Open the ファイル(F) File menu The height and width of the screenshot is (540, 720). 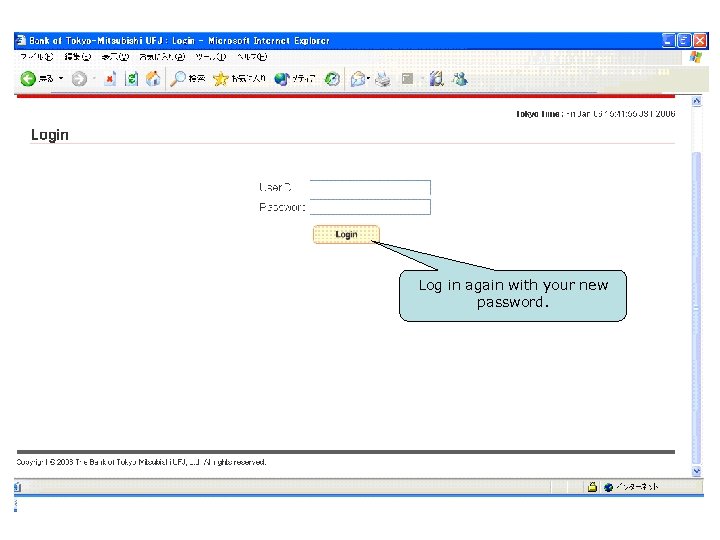(x=37, y=57)
